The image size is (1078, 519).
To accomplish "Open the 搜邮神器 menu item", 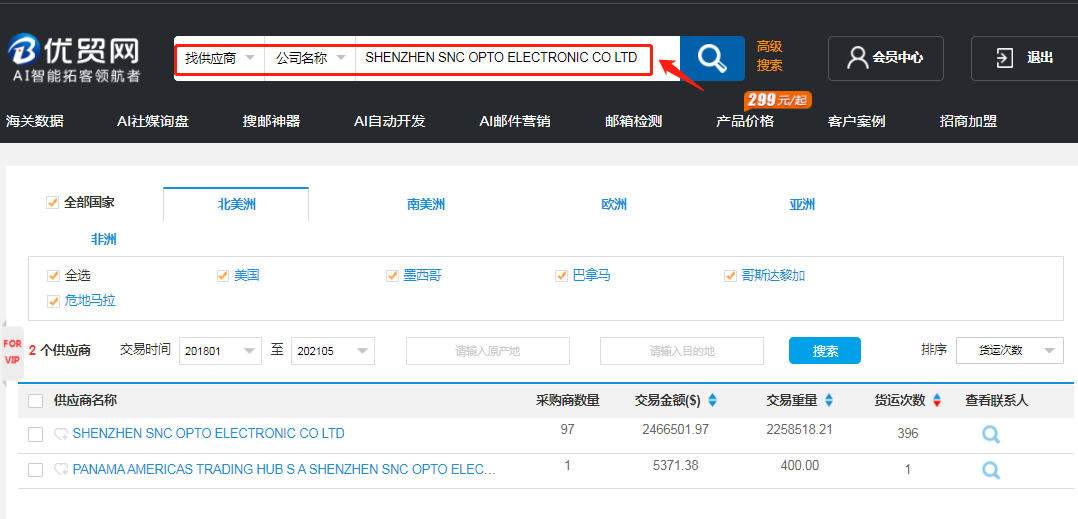I will point(271,122).
